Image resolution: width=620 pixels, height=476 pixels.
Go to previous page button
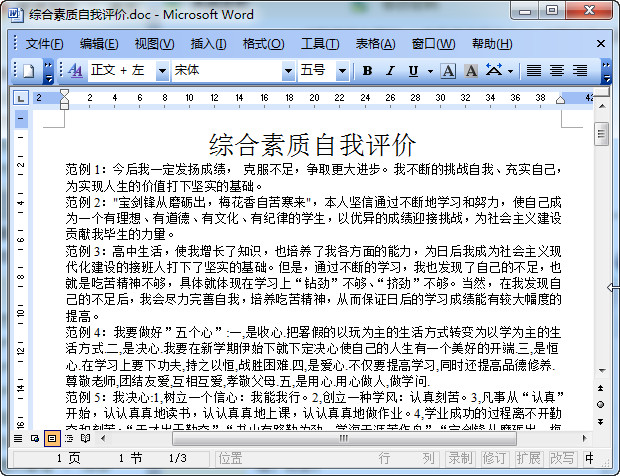click(x=601, y=388)
